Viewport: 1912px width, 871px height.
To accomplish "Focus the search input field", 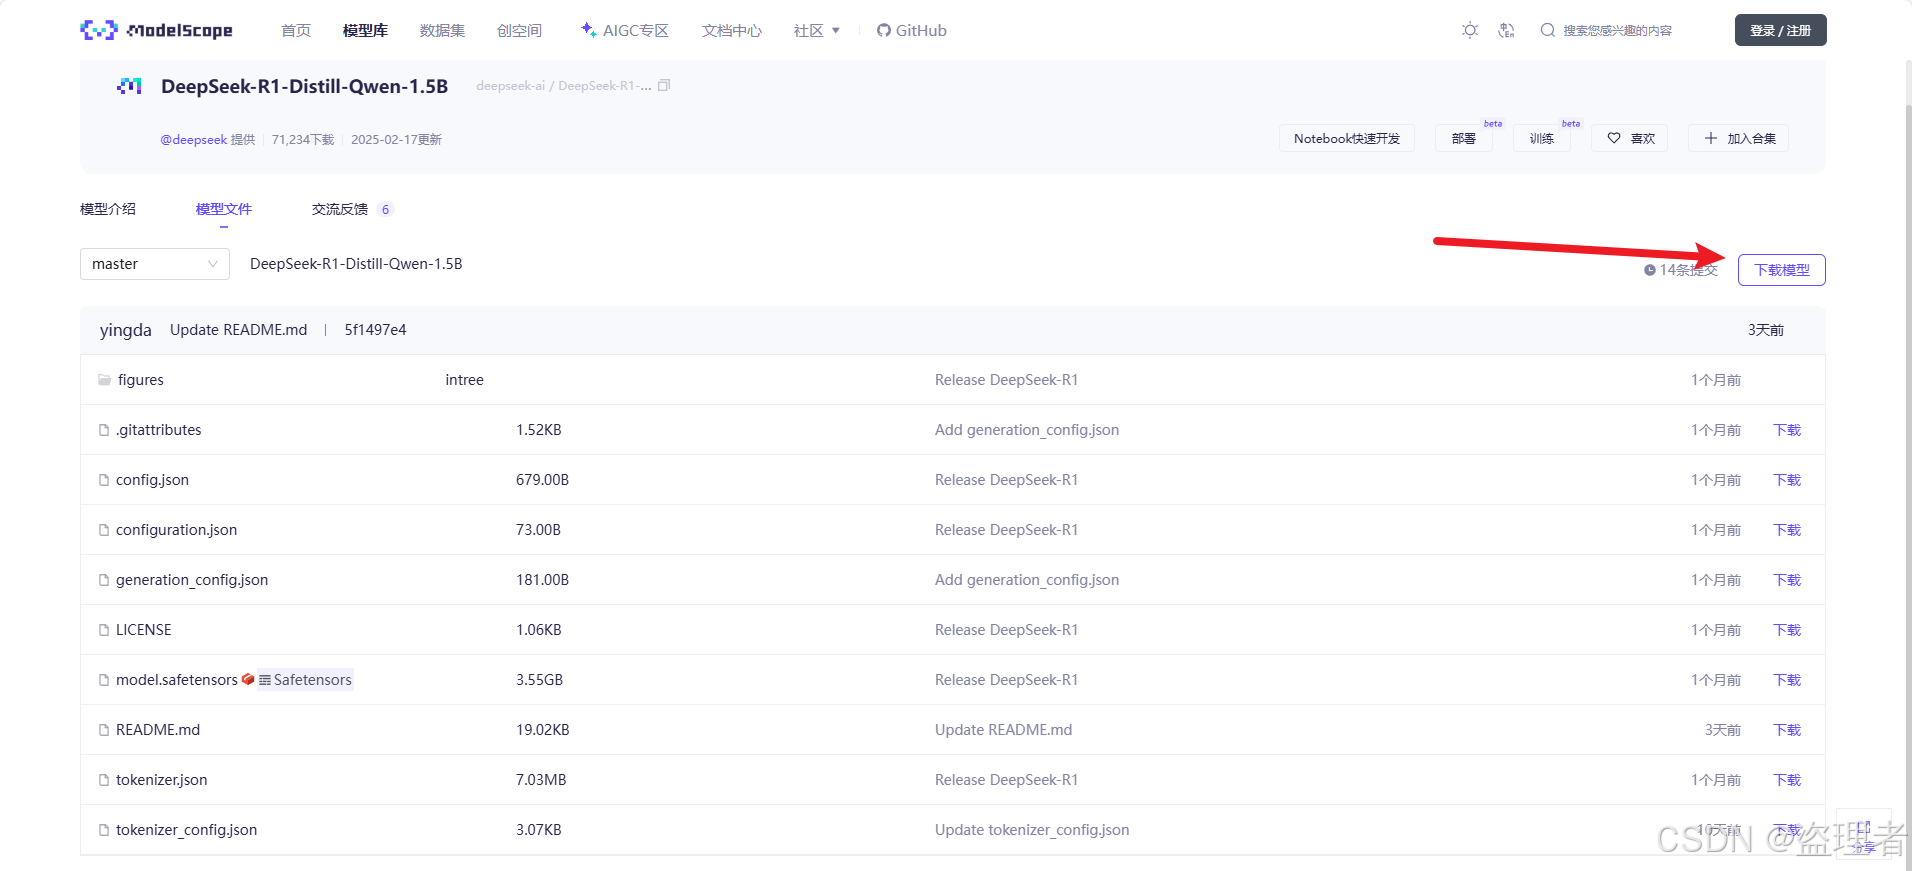I will tap(1617, 30).
